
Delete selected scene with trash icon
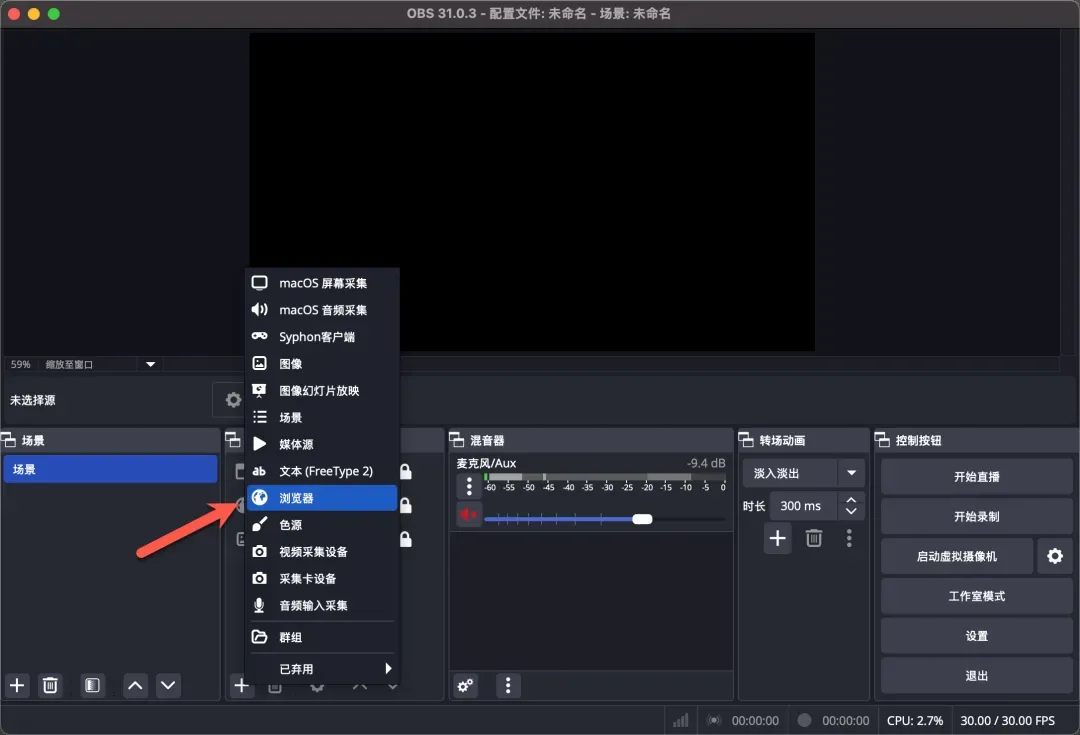(x=50, y=685)
